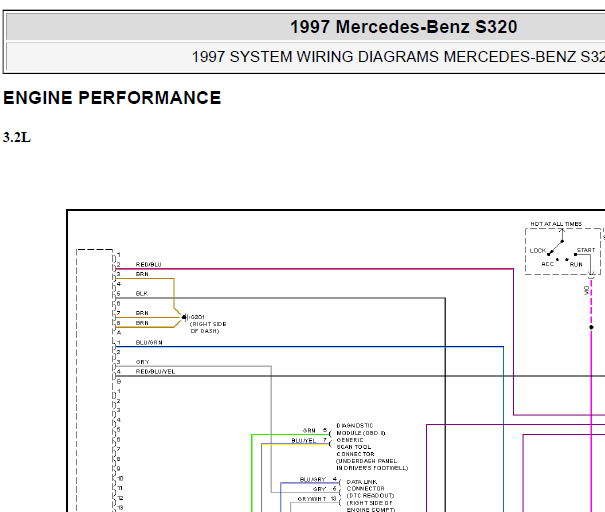Click the 'BRN' wire label at pin 7
Image resolution: width=605 pixels, height=512 pixels.
pyautogui.click(x=142, y=313)
